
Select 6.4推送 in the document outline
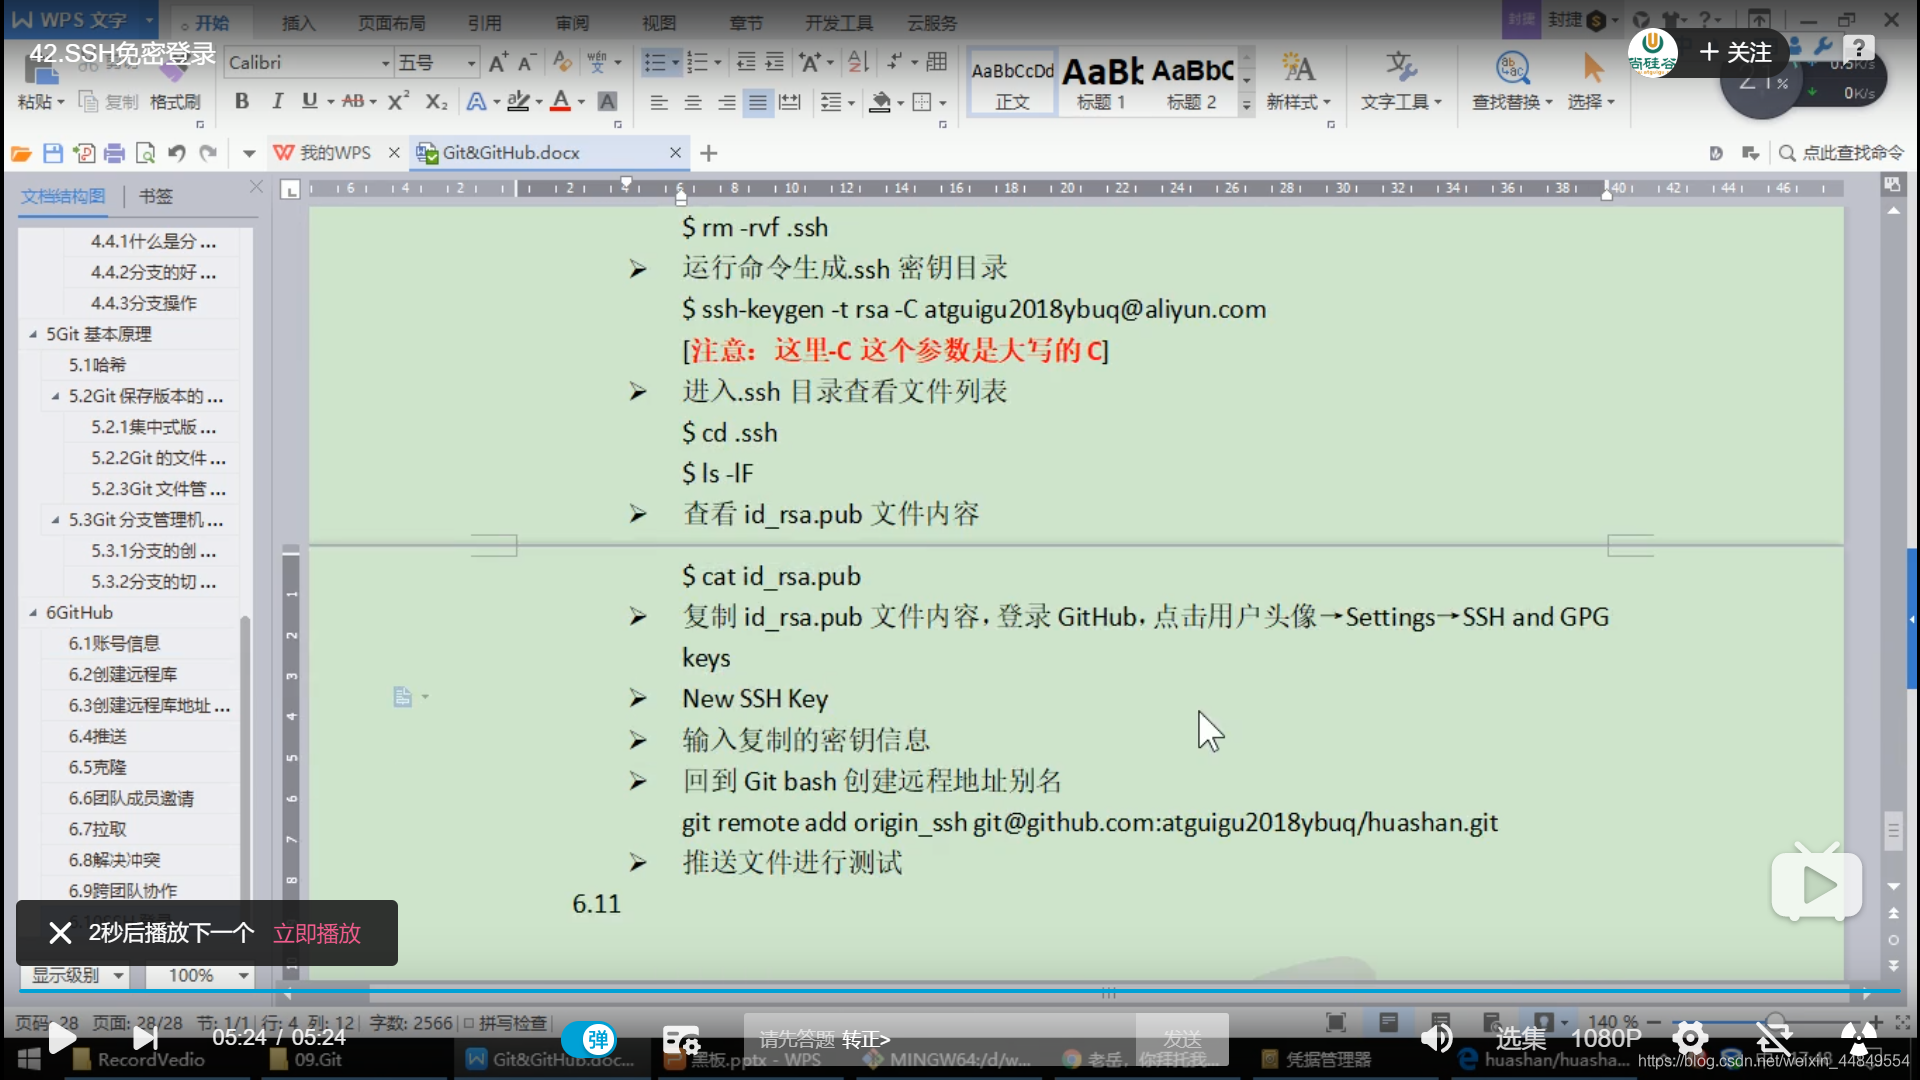coord(98,736)
